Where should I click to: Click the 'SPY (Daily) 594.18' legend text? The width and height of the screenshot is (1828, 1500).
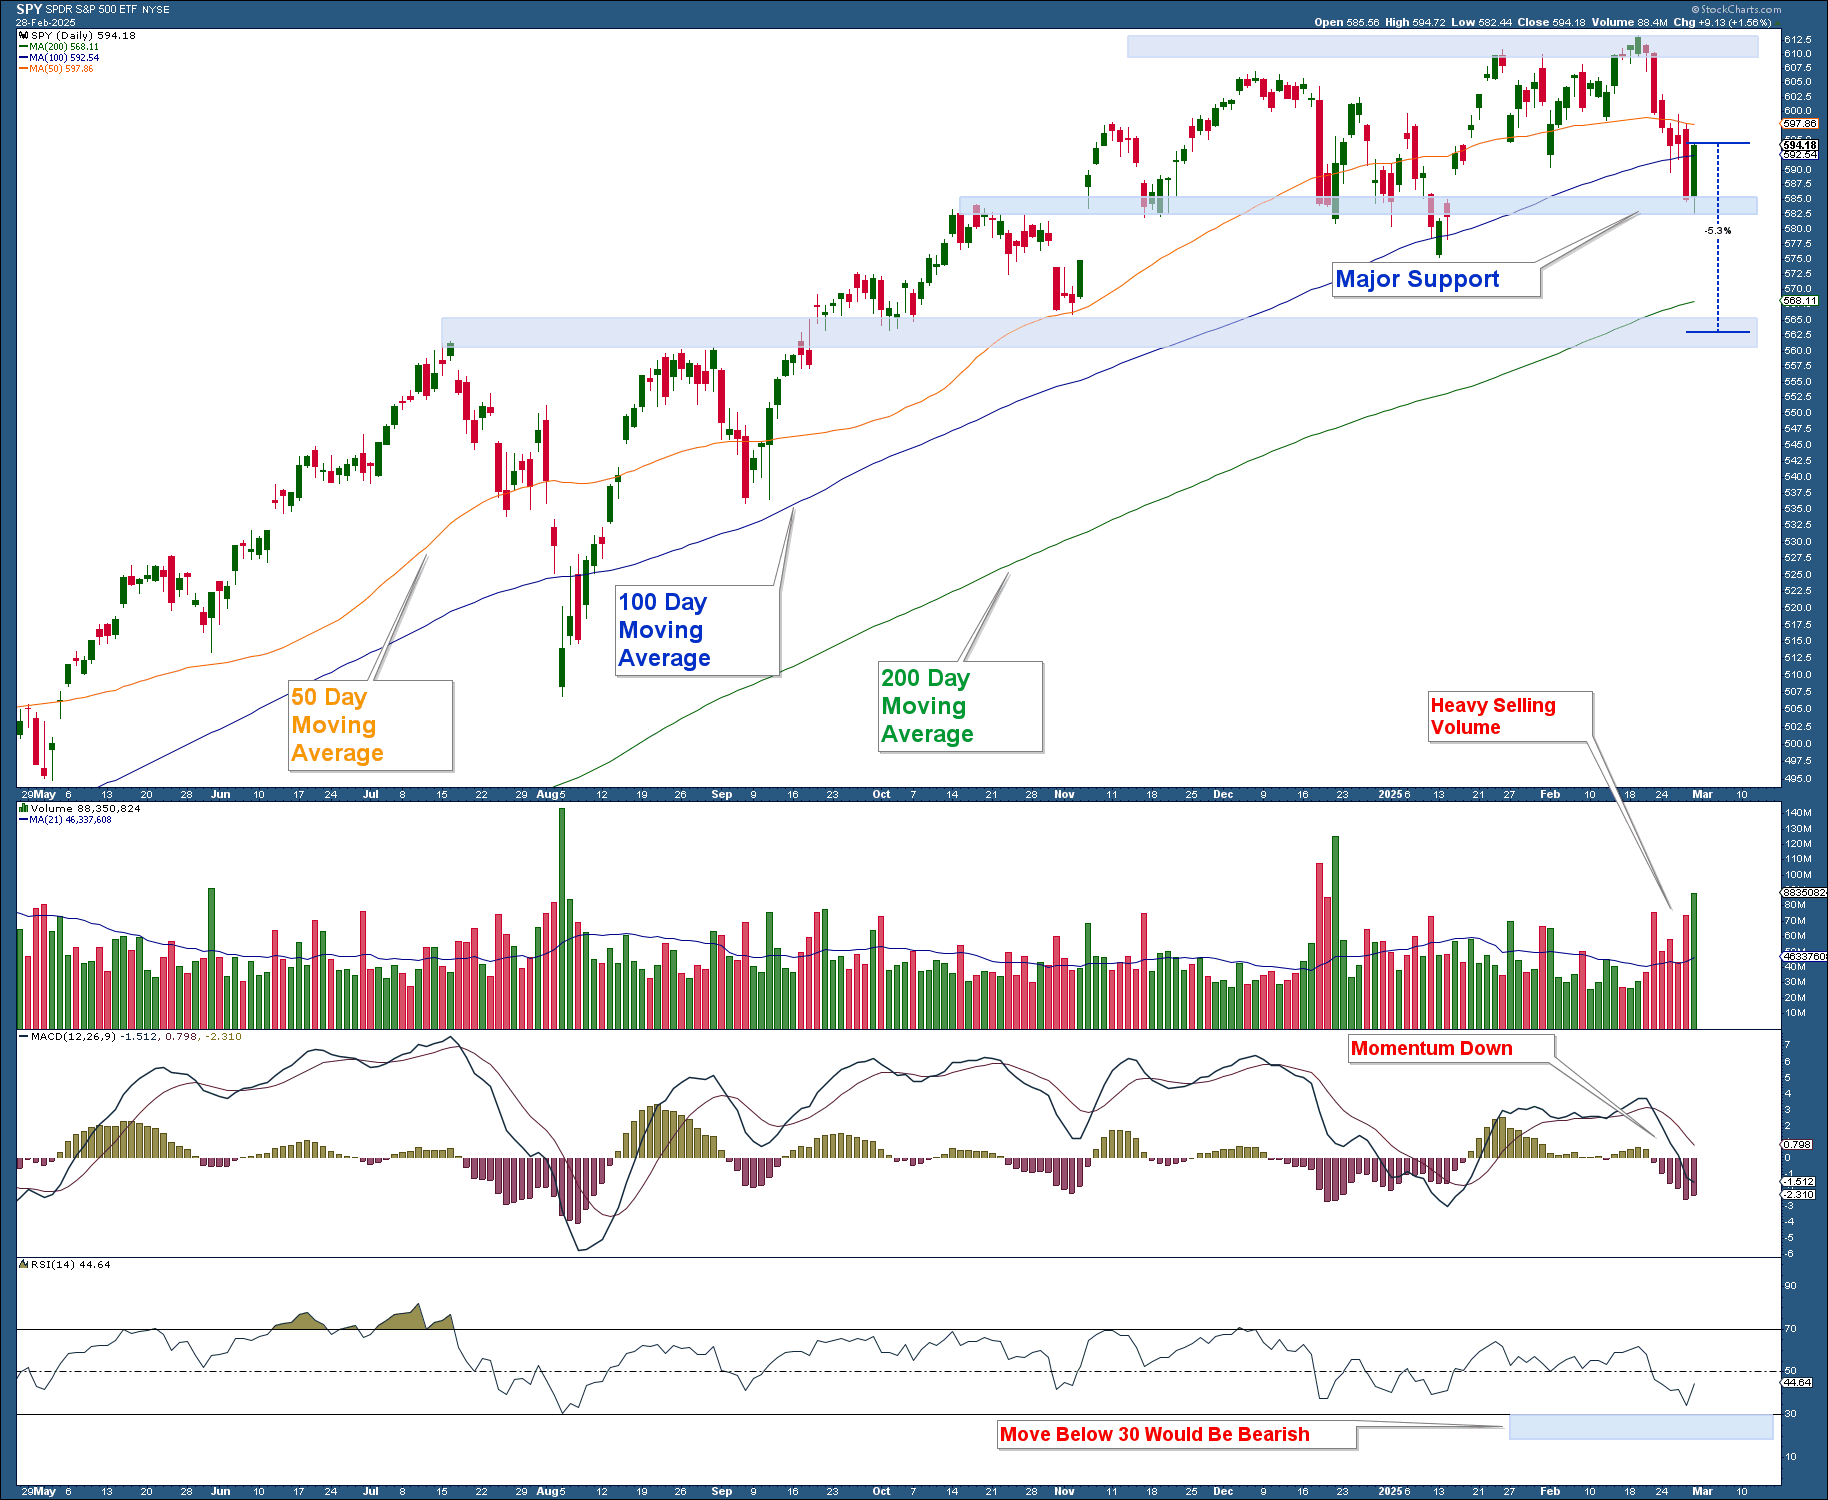83,35
